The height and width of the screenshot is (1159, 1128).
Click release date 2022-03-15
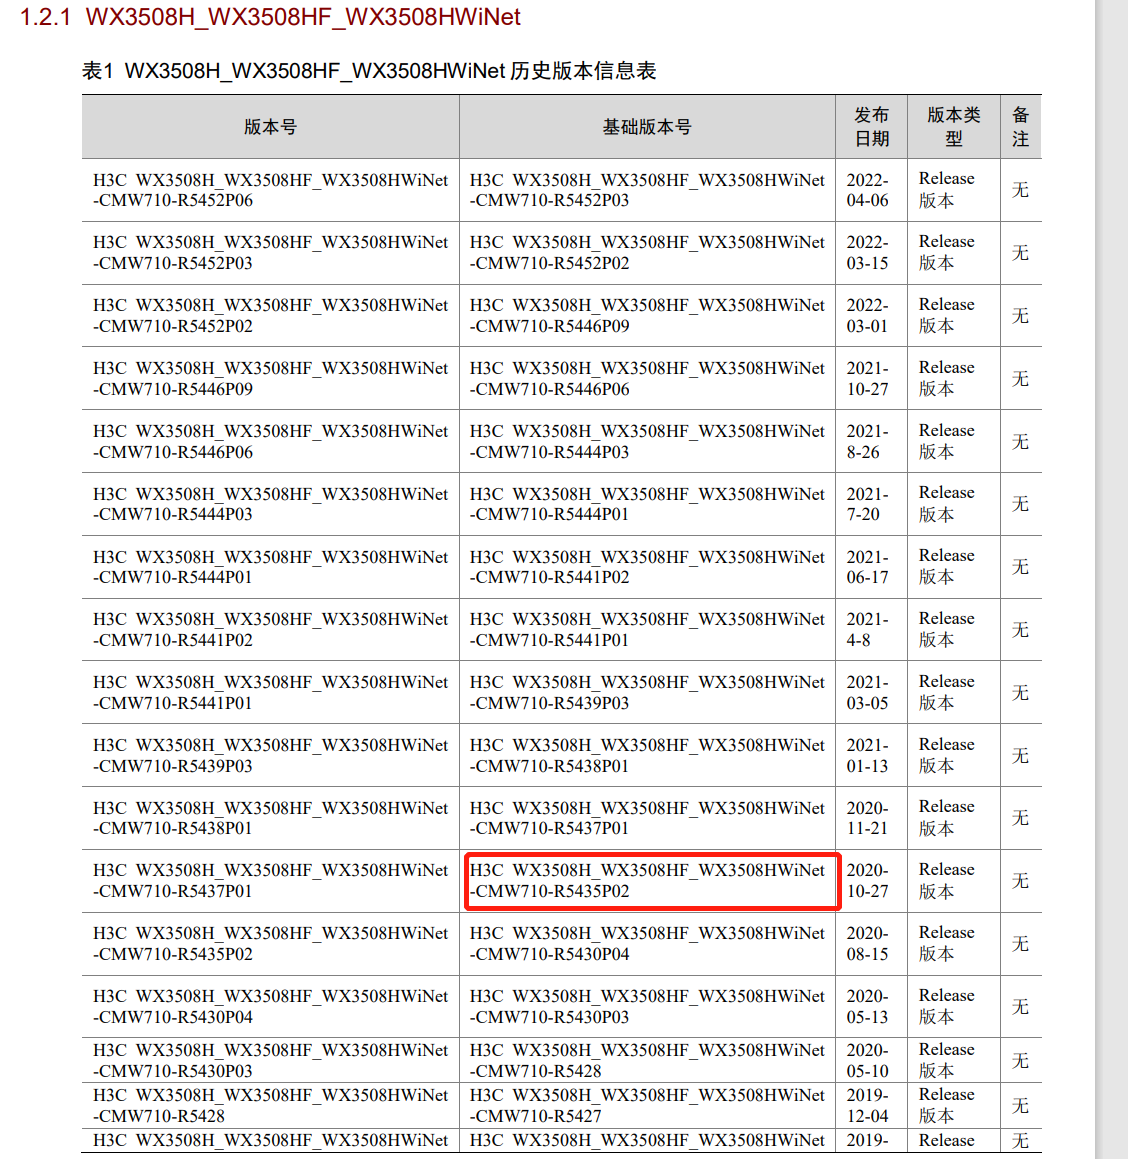coord(868,253)
